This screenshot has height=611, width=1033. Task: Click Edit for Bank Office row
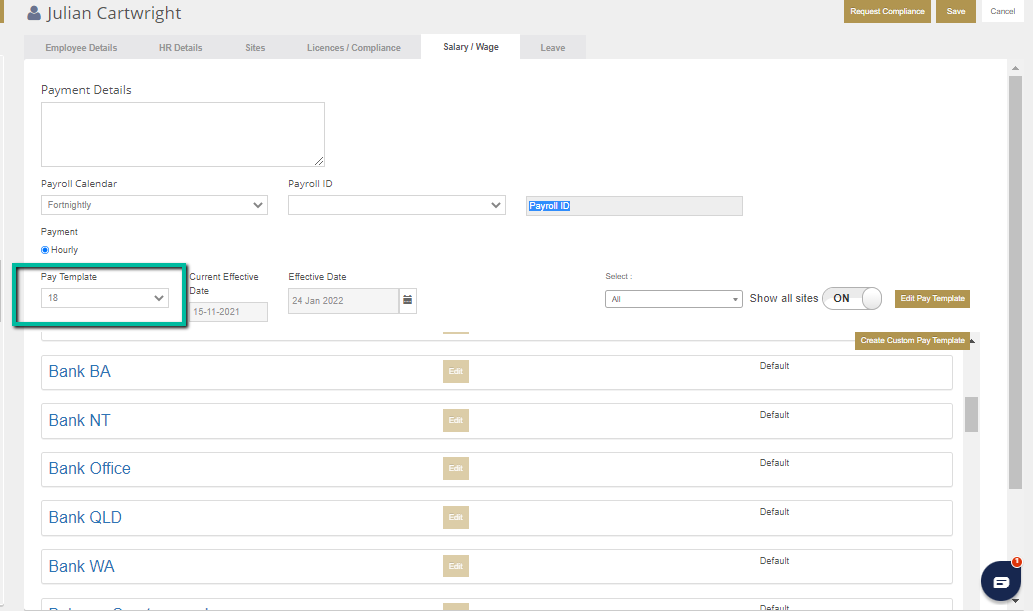click(x=456, y=468)
